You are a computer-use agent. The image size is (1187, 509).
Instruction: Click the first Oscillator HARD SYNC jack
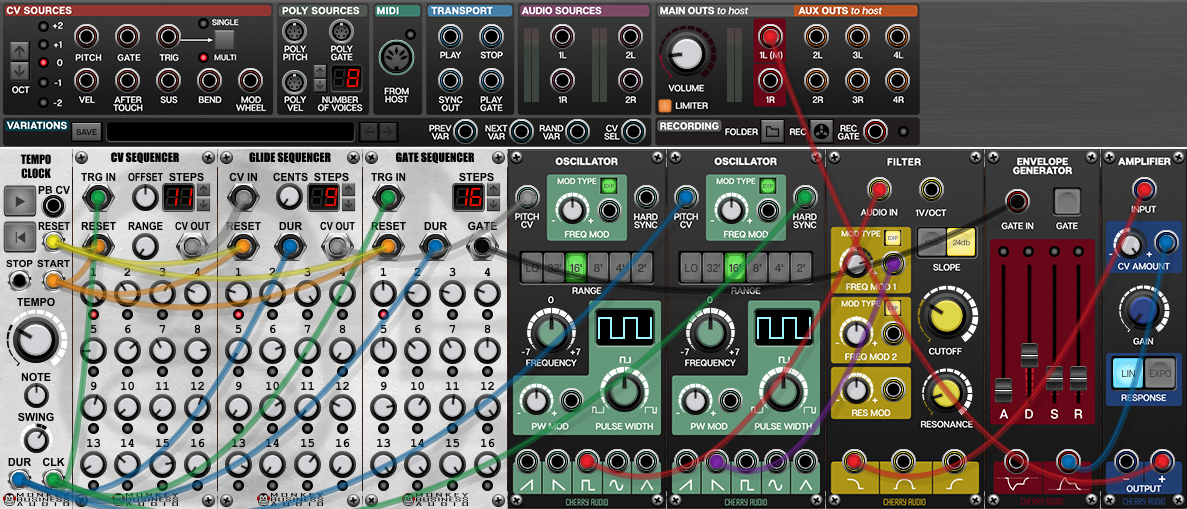(645, 198)
